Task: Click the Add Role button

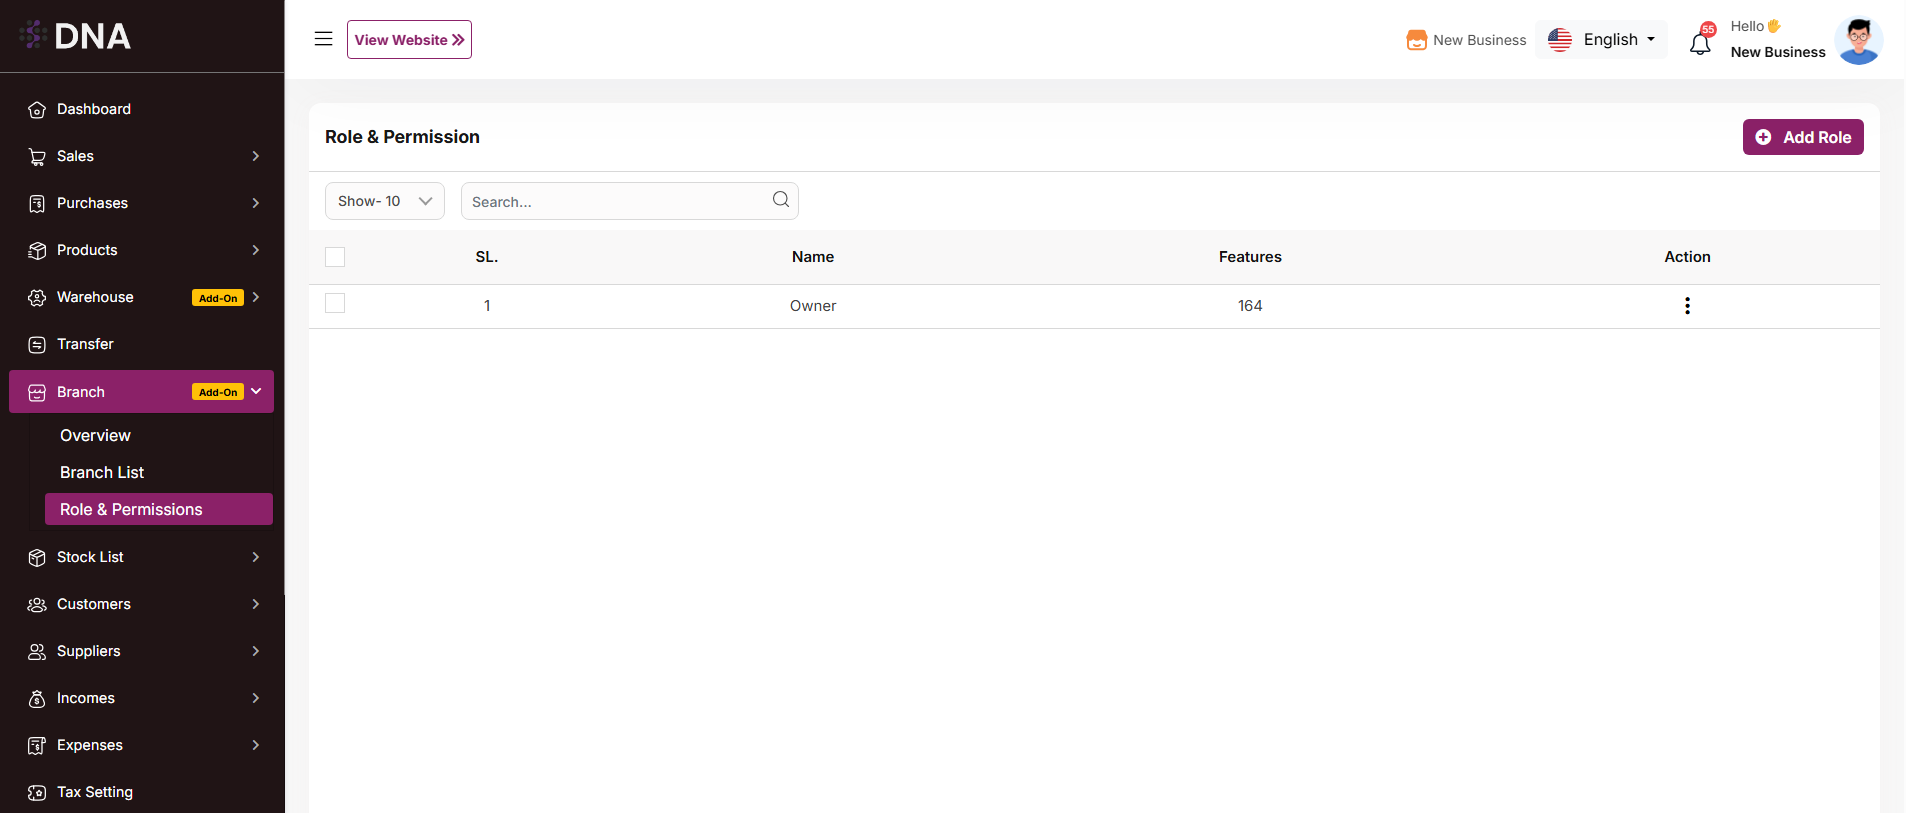Action: (1802, 137)
